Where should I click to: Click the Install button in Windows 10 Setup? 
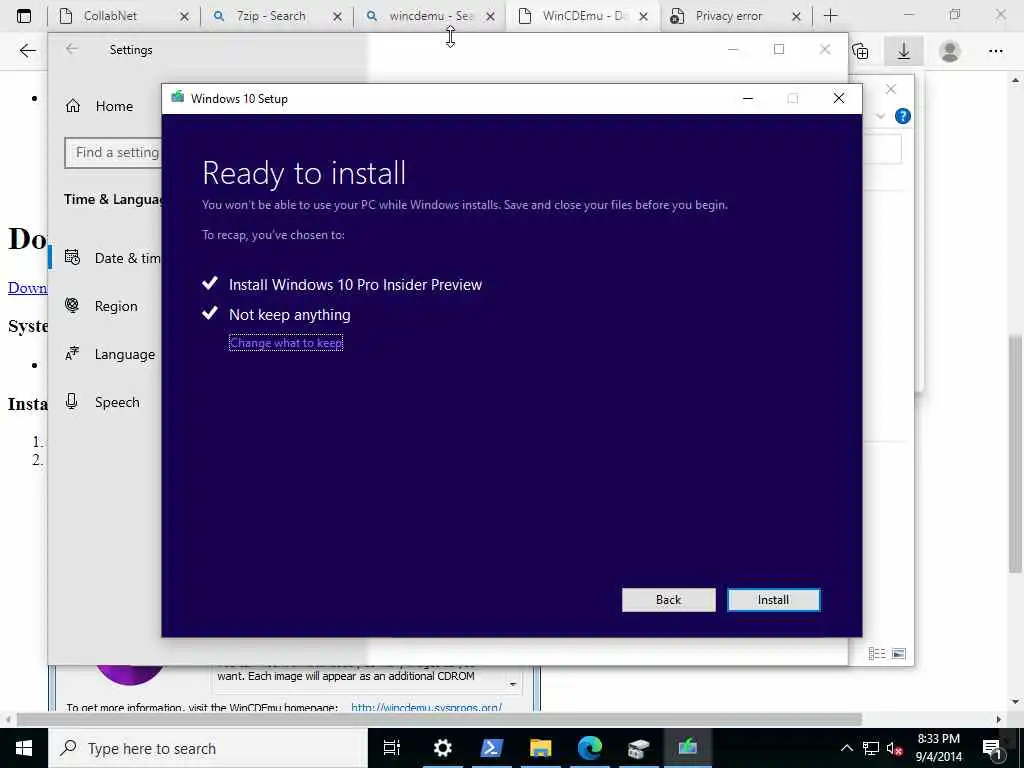tap(773, 600)
